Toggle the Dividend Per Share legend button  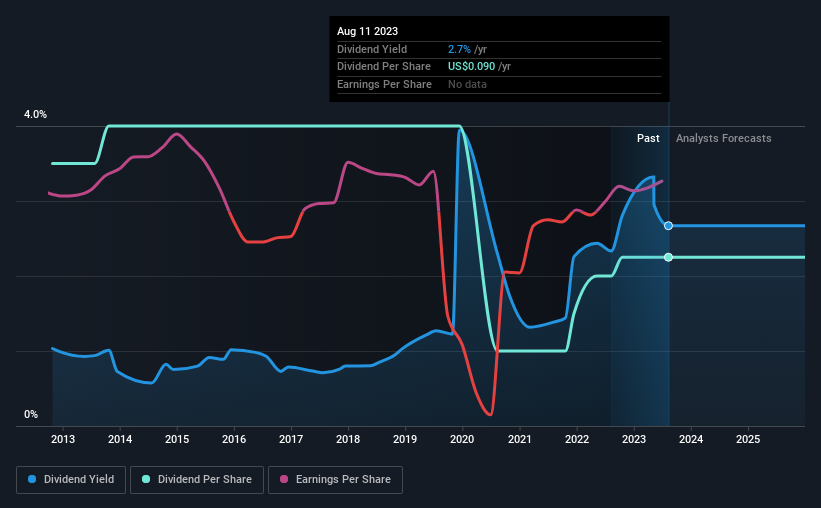(197, 480)
